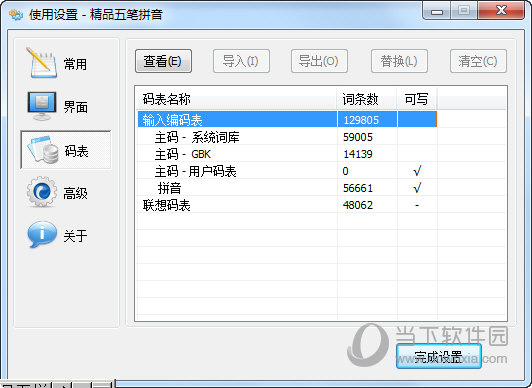Click the 完成设置 button

point(439,356)
